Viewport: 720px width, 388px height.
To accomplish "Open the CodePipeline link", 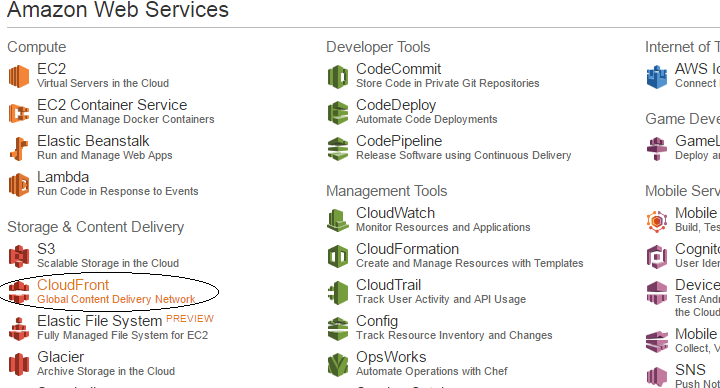I will click(399, 141).
